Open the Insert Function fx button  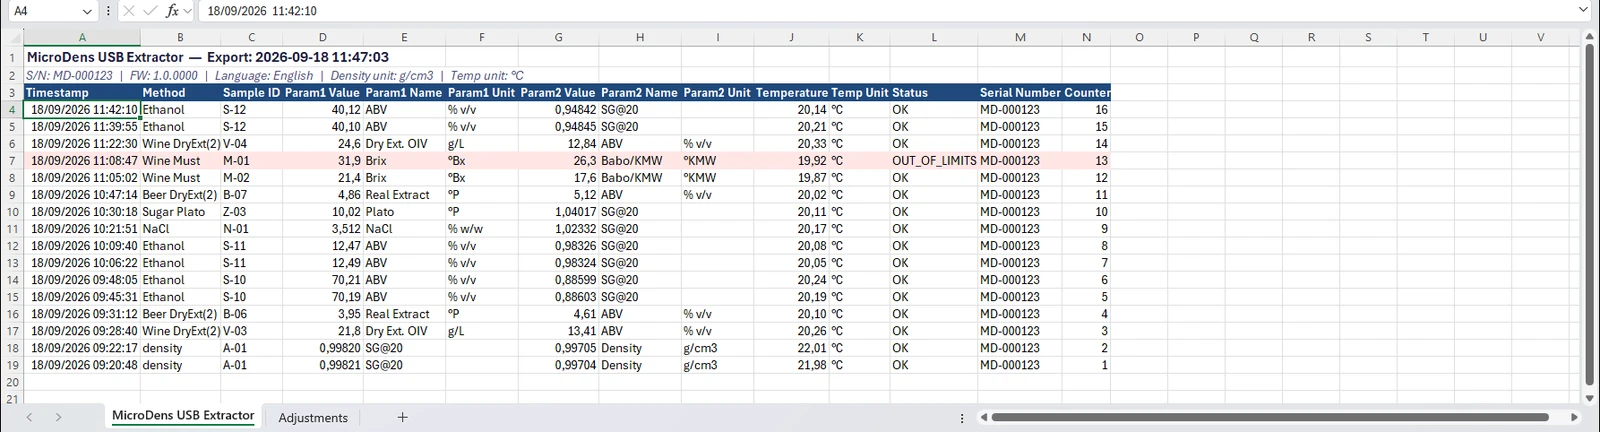click(172, 11)
